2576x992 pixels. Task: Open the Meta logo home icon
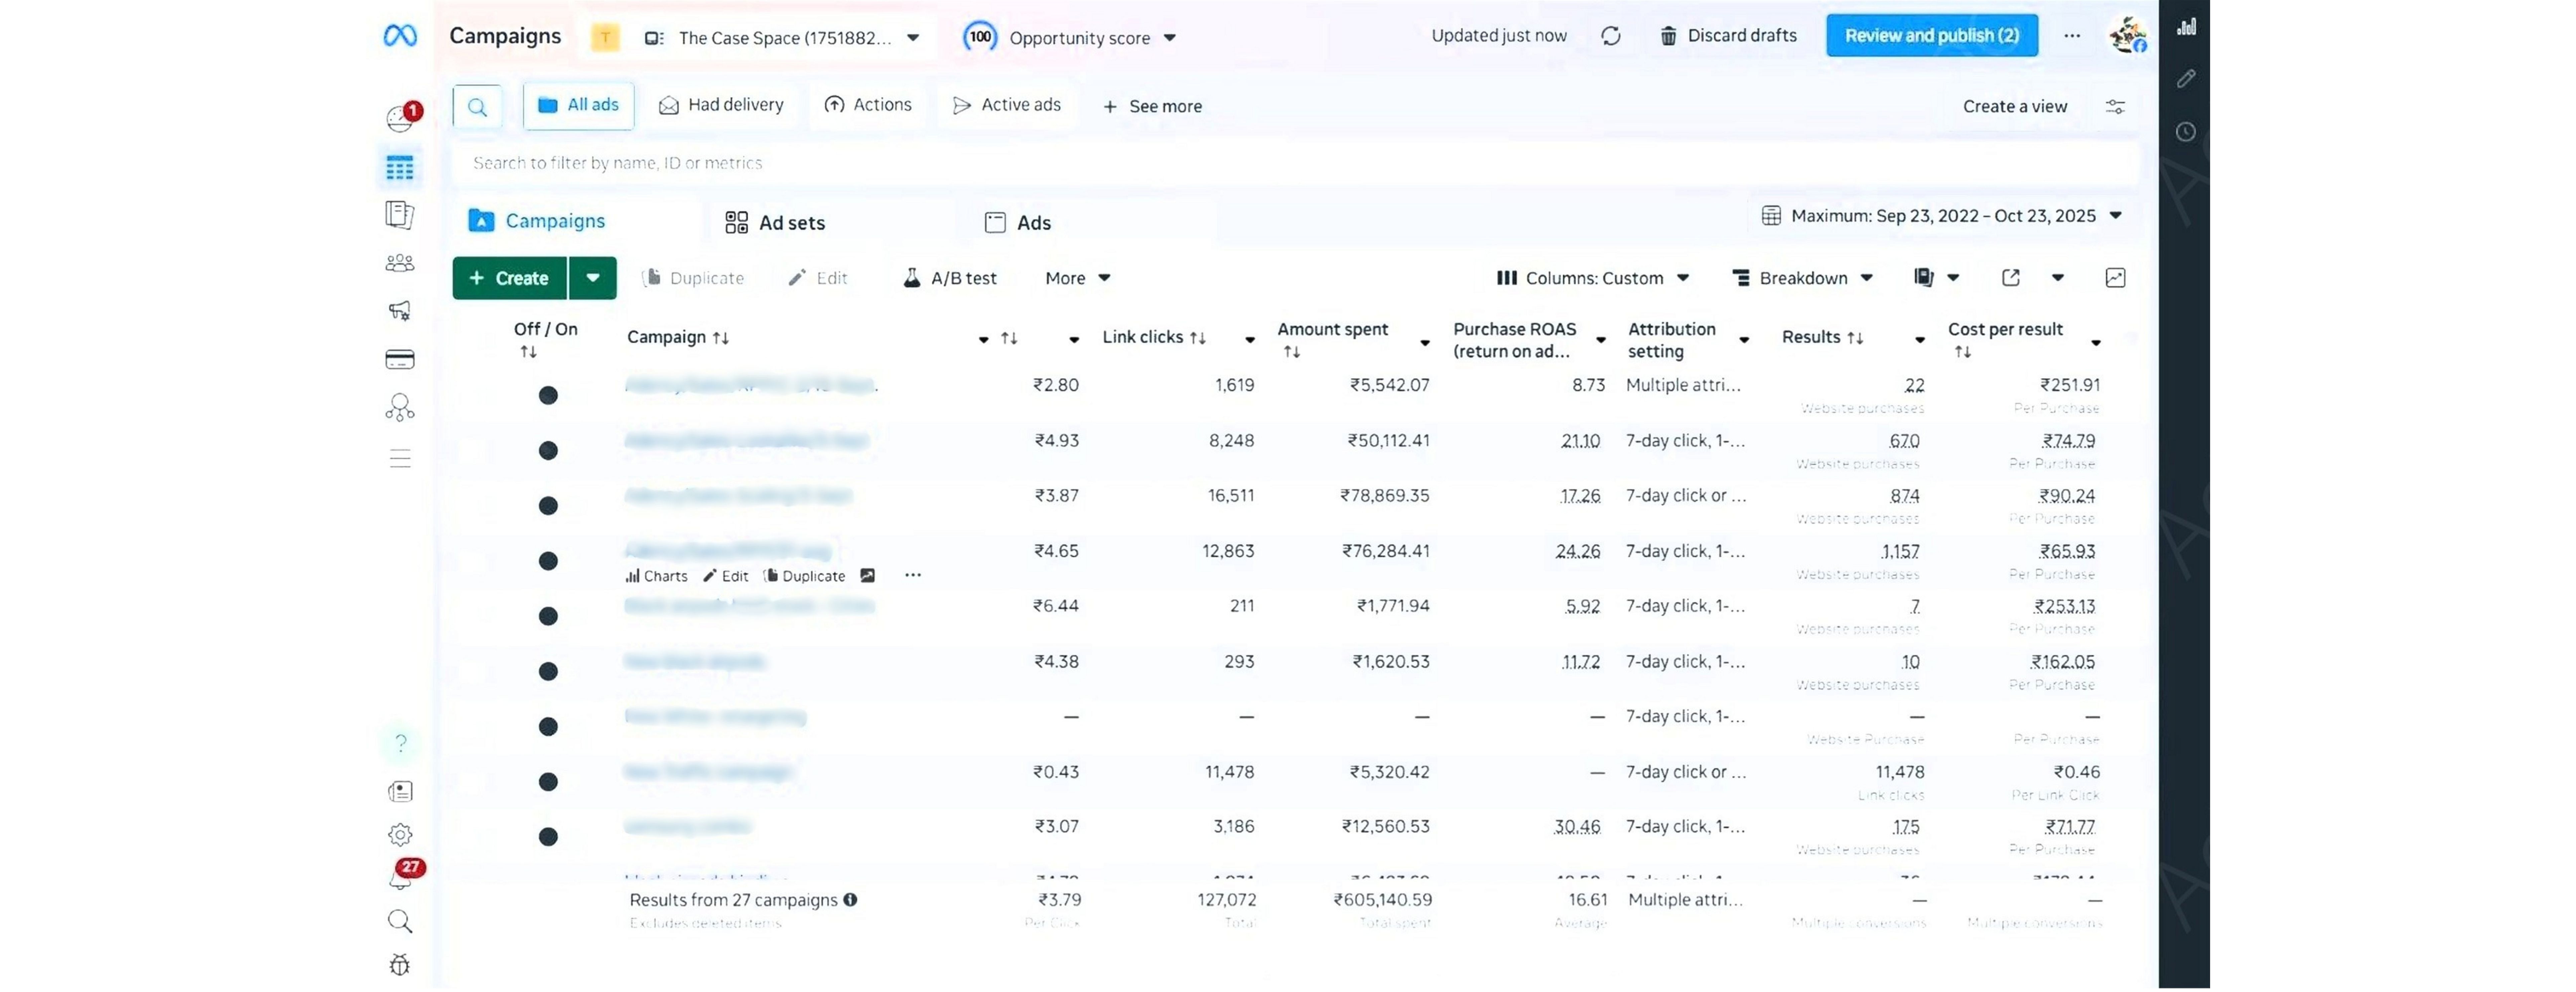[x=400, y=36]
